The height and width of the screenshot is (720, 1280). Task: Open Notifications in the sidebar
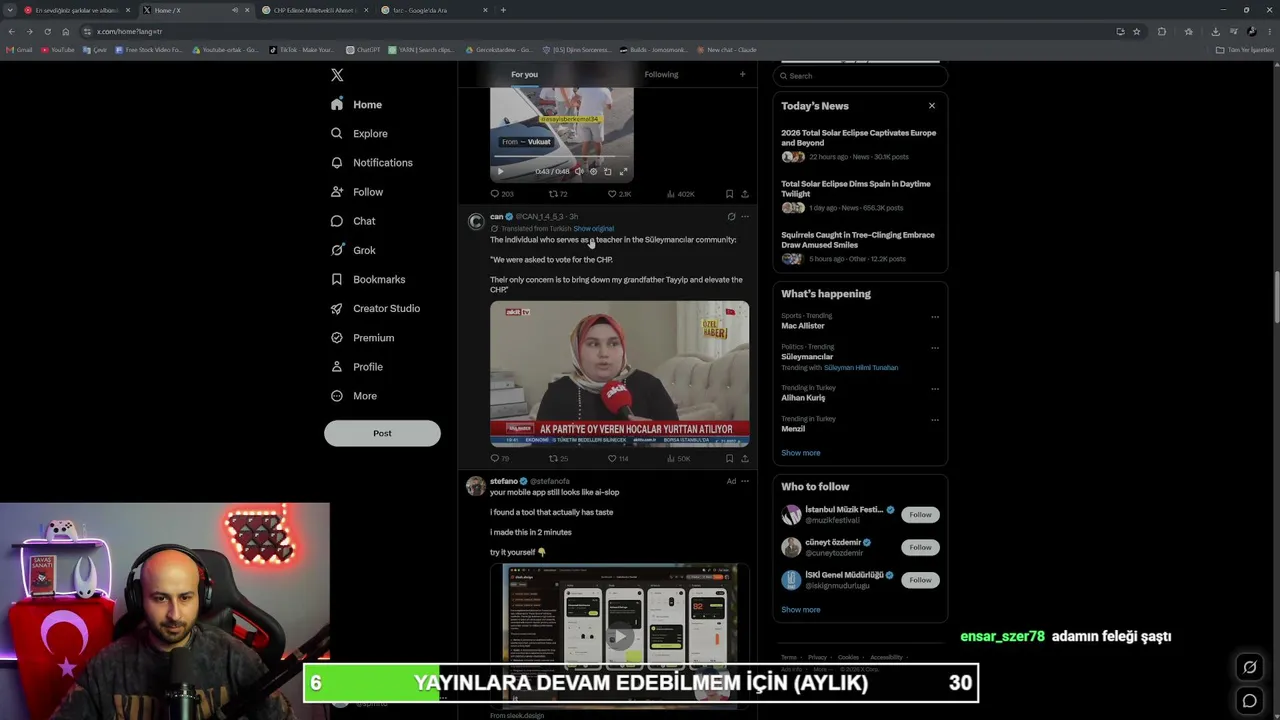point(371,162)
